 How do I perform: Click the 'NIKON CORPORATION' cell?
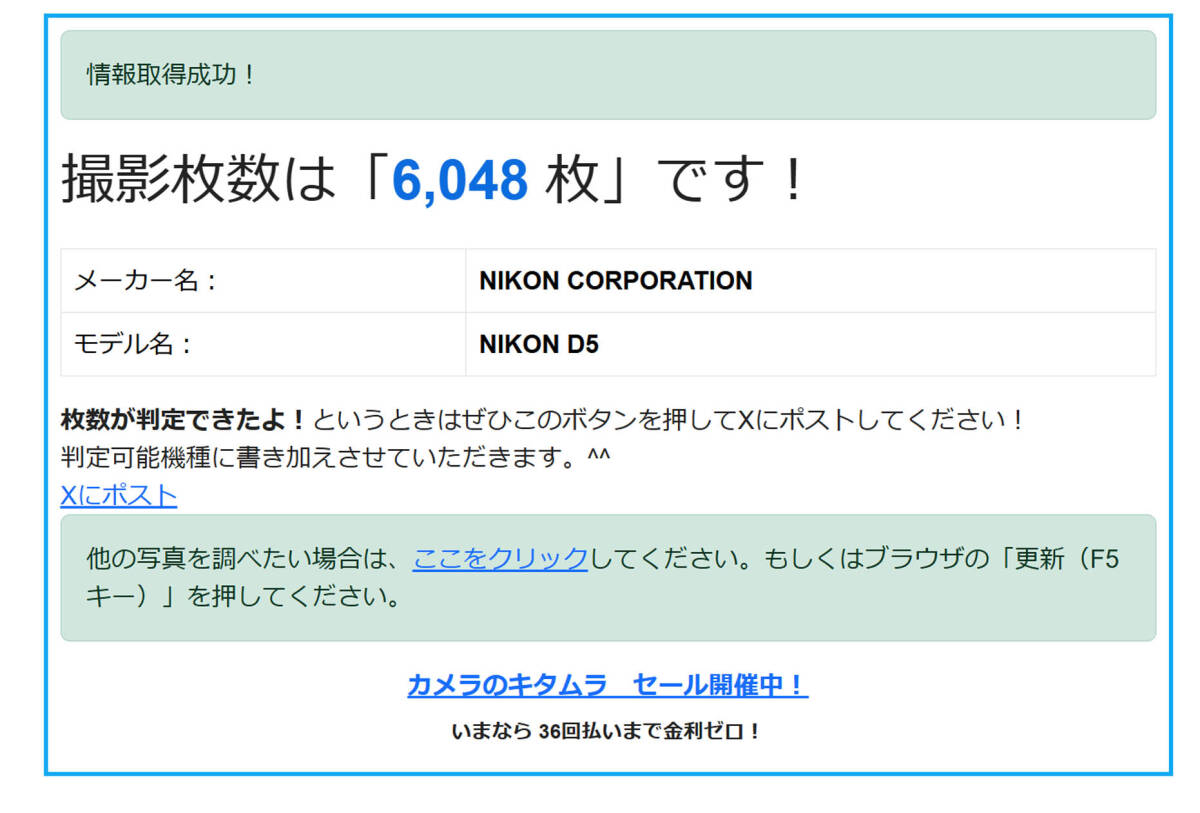(x=810, y=281)
